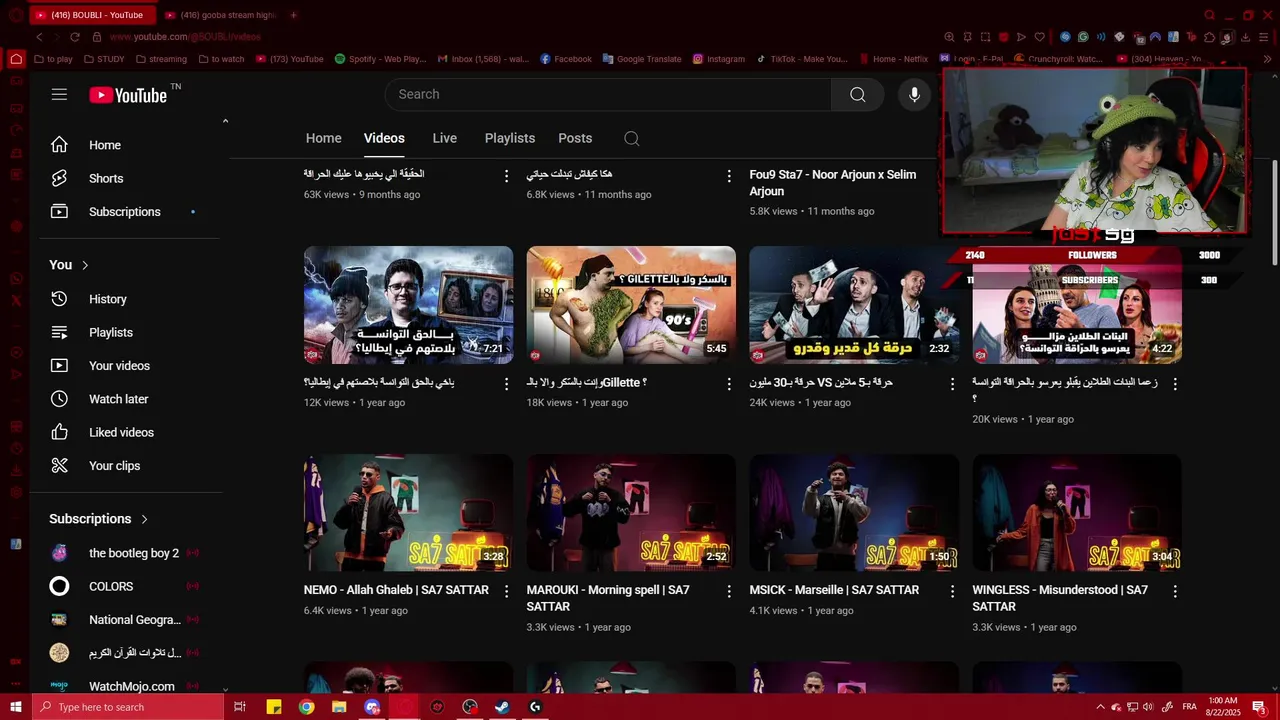Image resolution: width=1280 pixels, height=720 pixels.
Task: Expand the Subscriptions section chevron
Action: [x=144, y=519]
